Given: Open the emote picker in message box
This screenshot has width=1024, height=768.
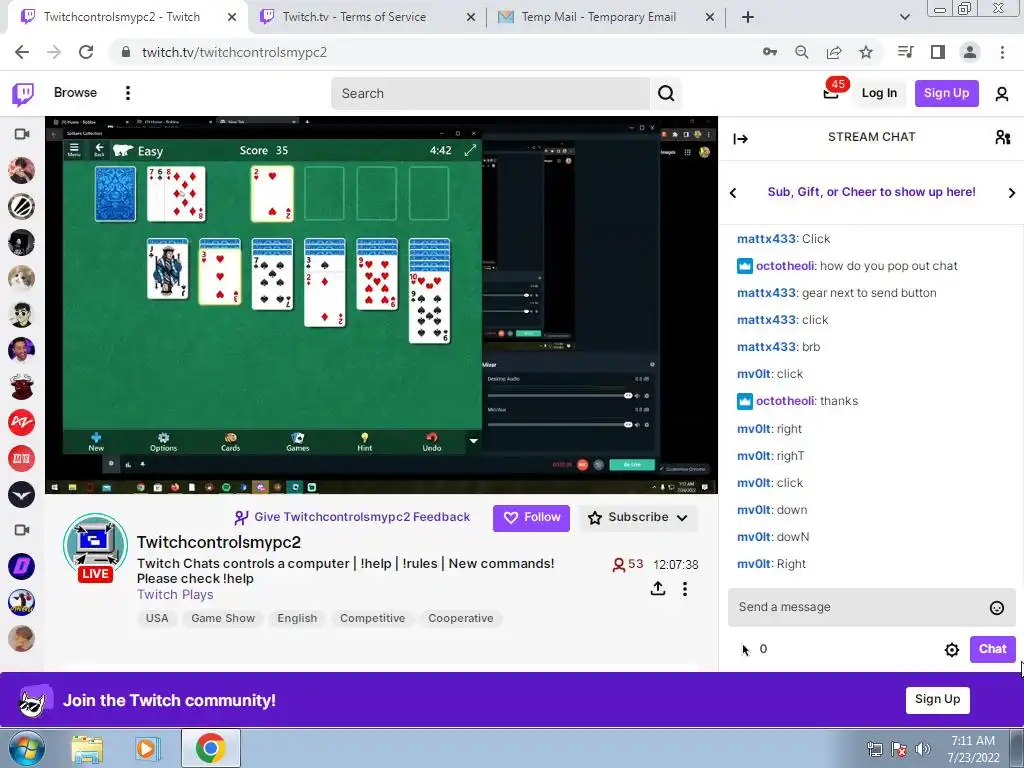Looking at the screenshot, I should tap(997, 608).
